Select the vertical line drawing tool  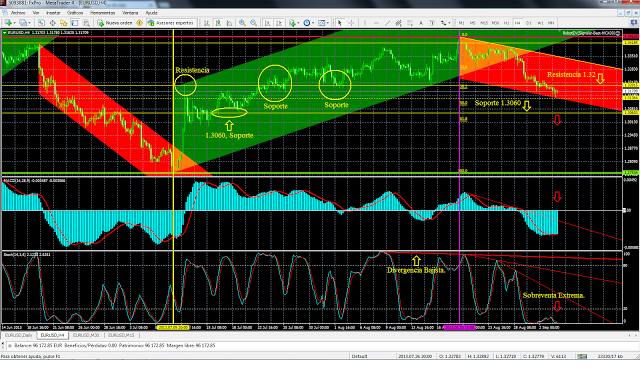[364, 23]
